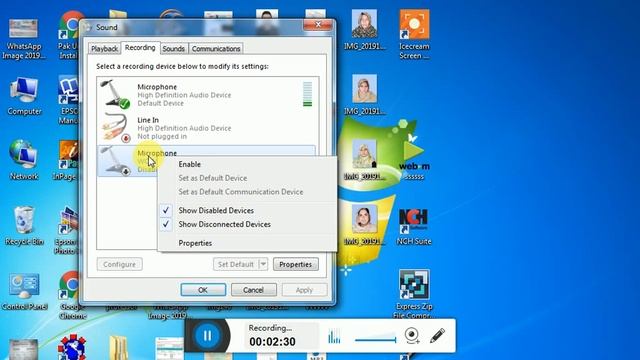Image resolution: width=640 pixels, height=360 pixels.
Task: Launch Google Chrome from the desktop shortcut
Action: [x=71, y=295]
